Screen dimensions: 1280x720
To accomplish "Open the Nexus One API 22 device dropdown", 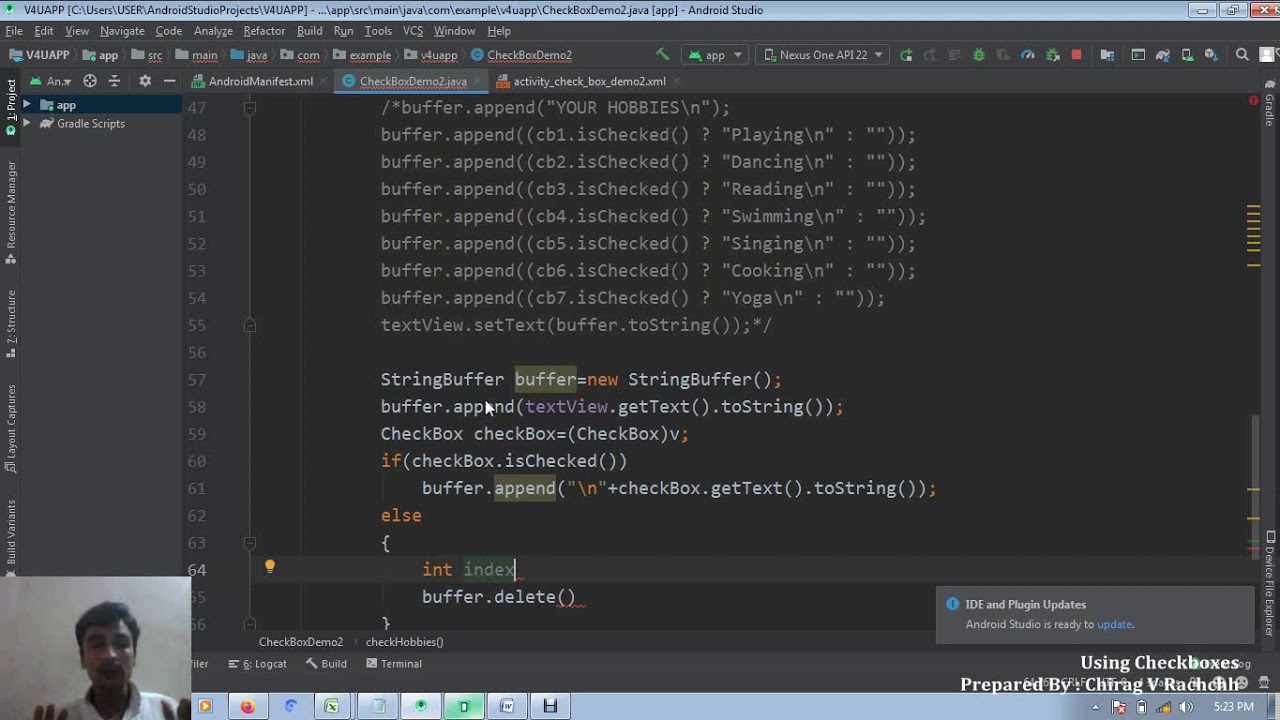I will pos(824,55).
